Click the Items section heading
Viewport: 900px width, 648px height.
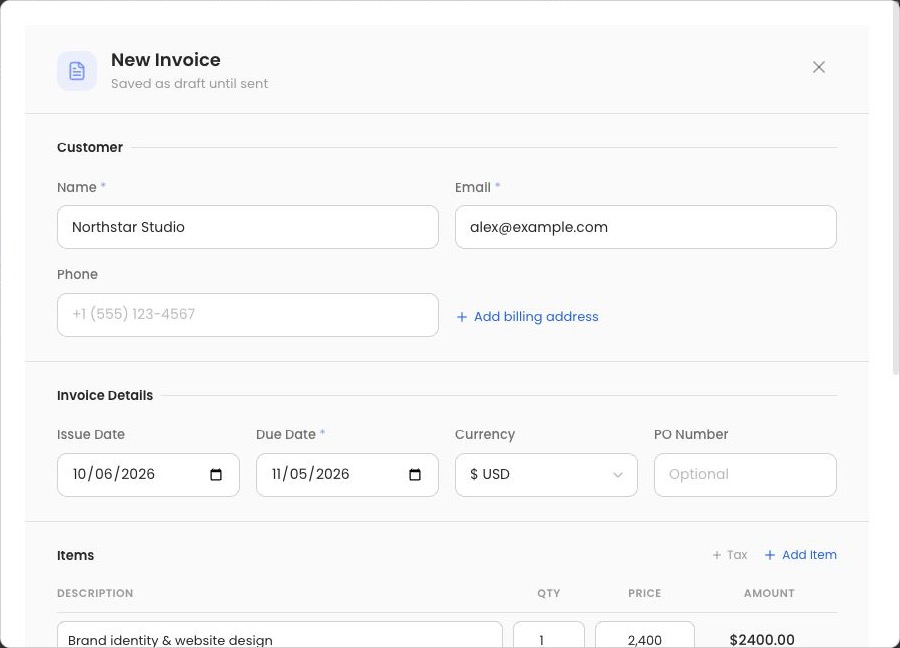pos(75,555)
